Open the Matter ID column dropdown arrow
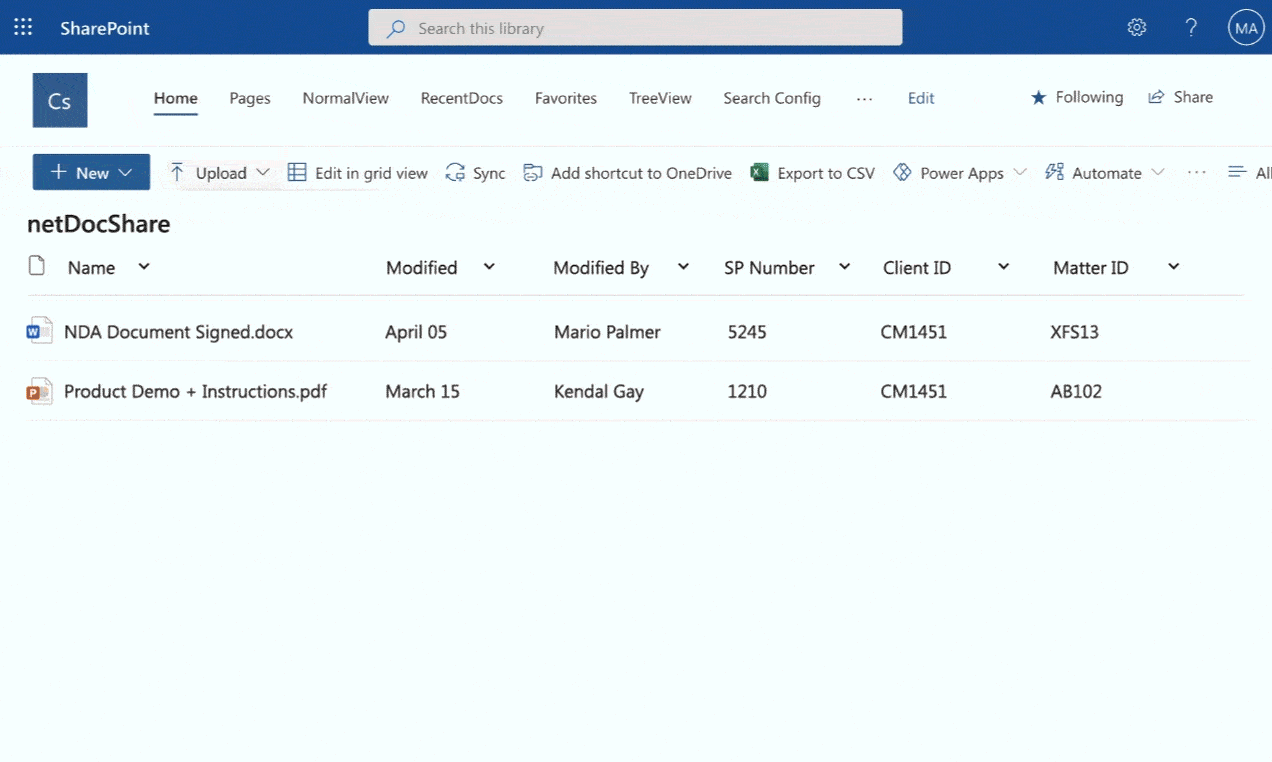 [x=1174, y=266]
